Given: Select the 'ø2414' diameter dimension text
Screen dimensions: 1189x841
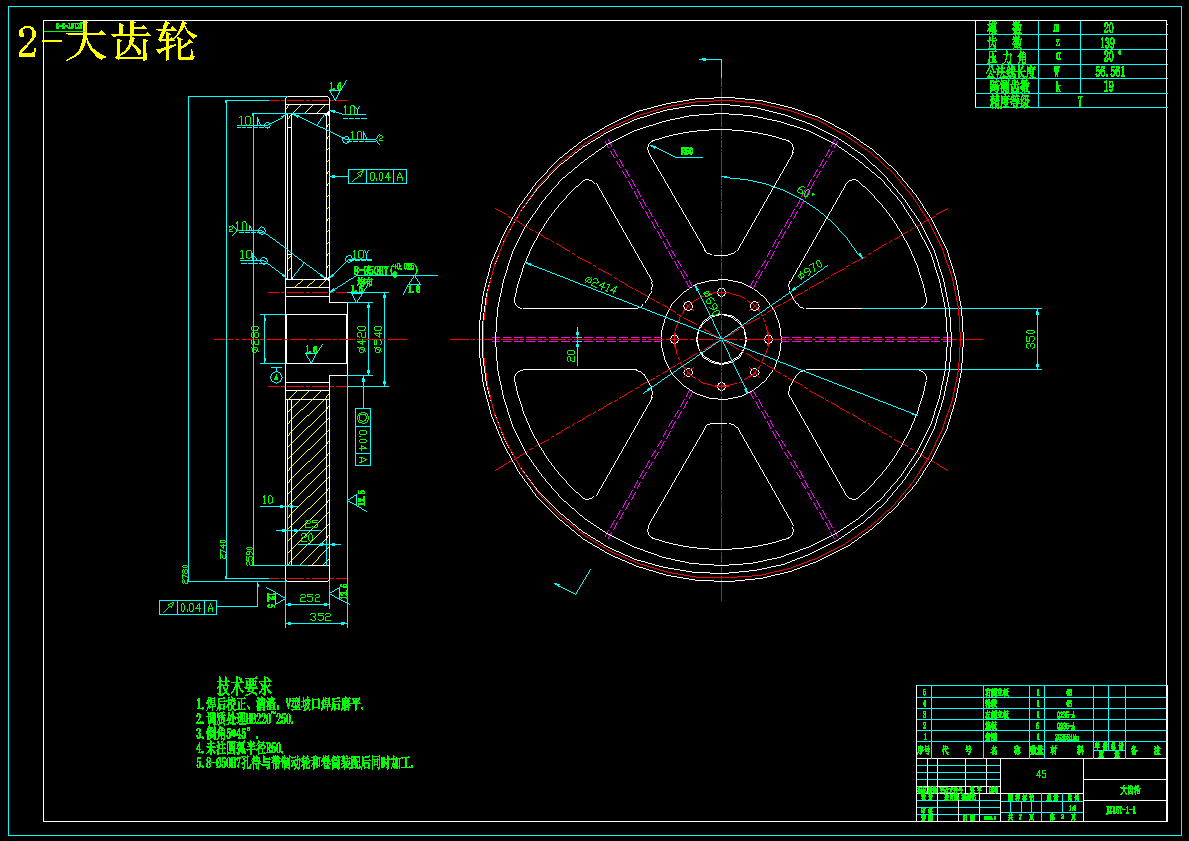Looking at the screenshot, I should click(x=601, y=286).
